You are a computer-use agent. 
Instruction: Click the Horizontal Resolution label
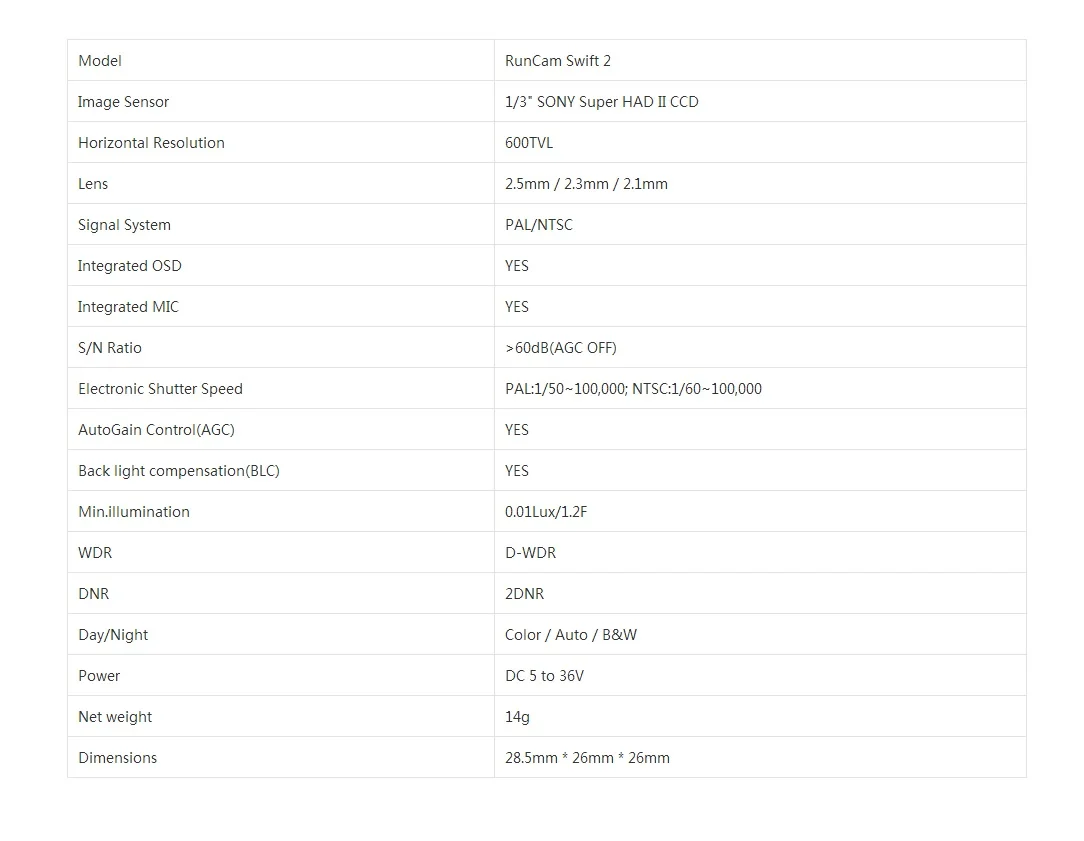(x=151, y=143)
